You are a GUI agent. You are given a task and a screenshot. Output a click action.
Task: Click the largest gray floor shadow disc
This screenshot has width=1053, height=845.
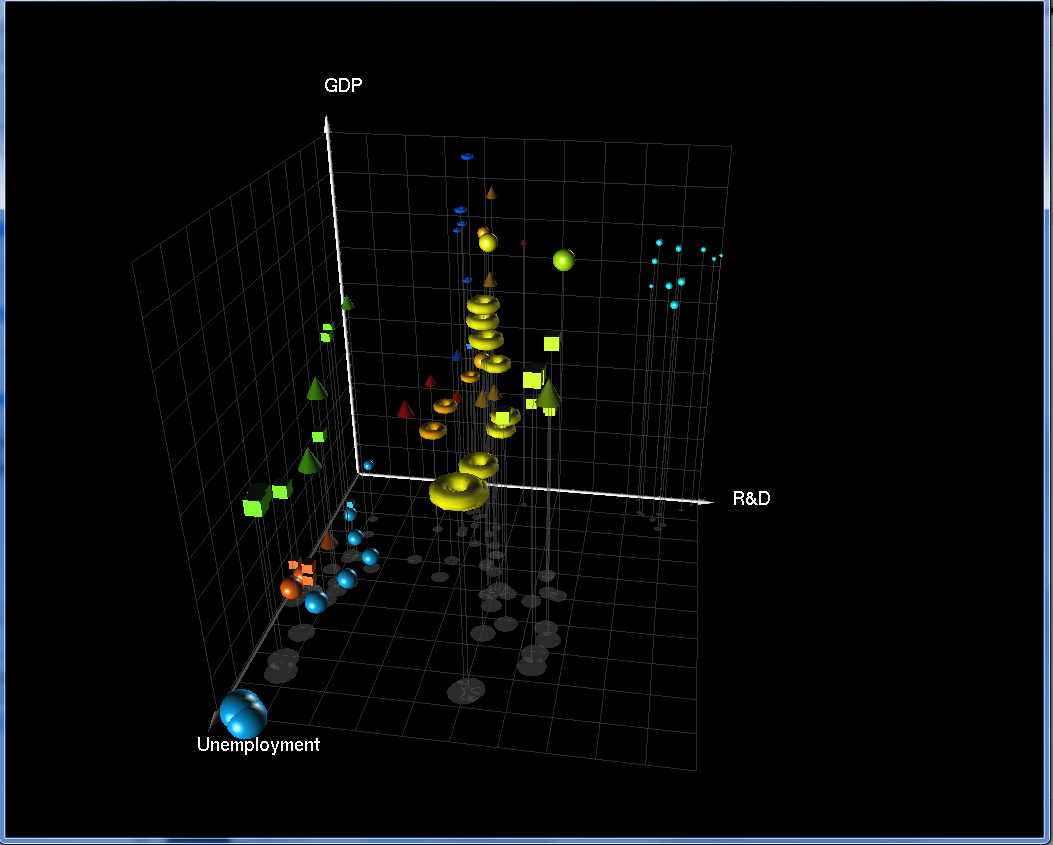point(467,691)
